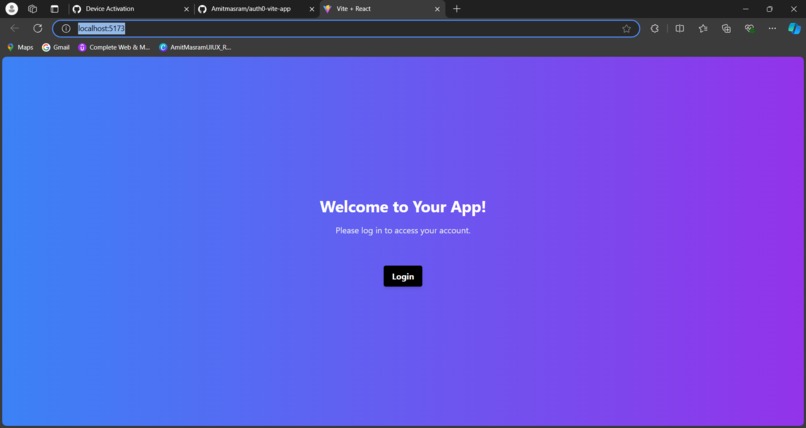This screenshot has height=428, width=806.
Task: Click the browser Back arrow
Action: point(15,28)
